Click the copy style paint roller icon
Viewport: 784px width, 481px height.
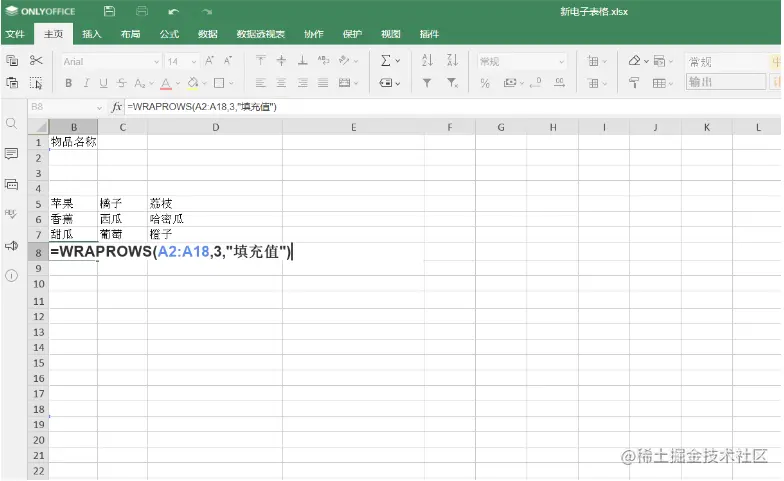[x=634, y=83]
